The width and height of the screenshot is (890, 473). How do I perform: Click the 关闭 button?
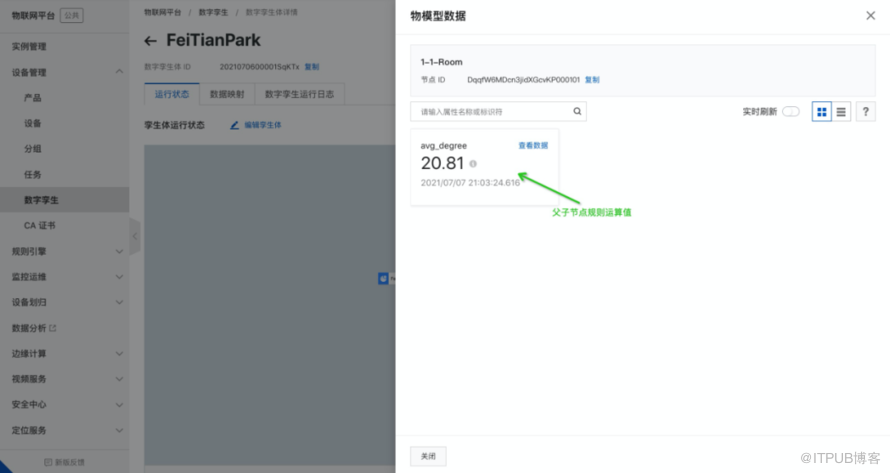(428, 456)
